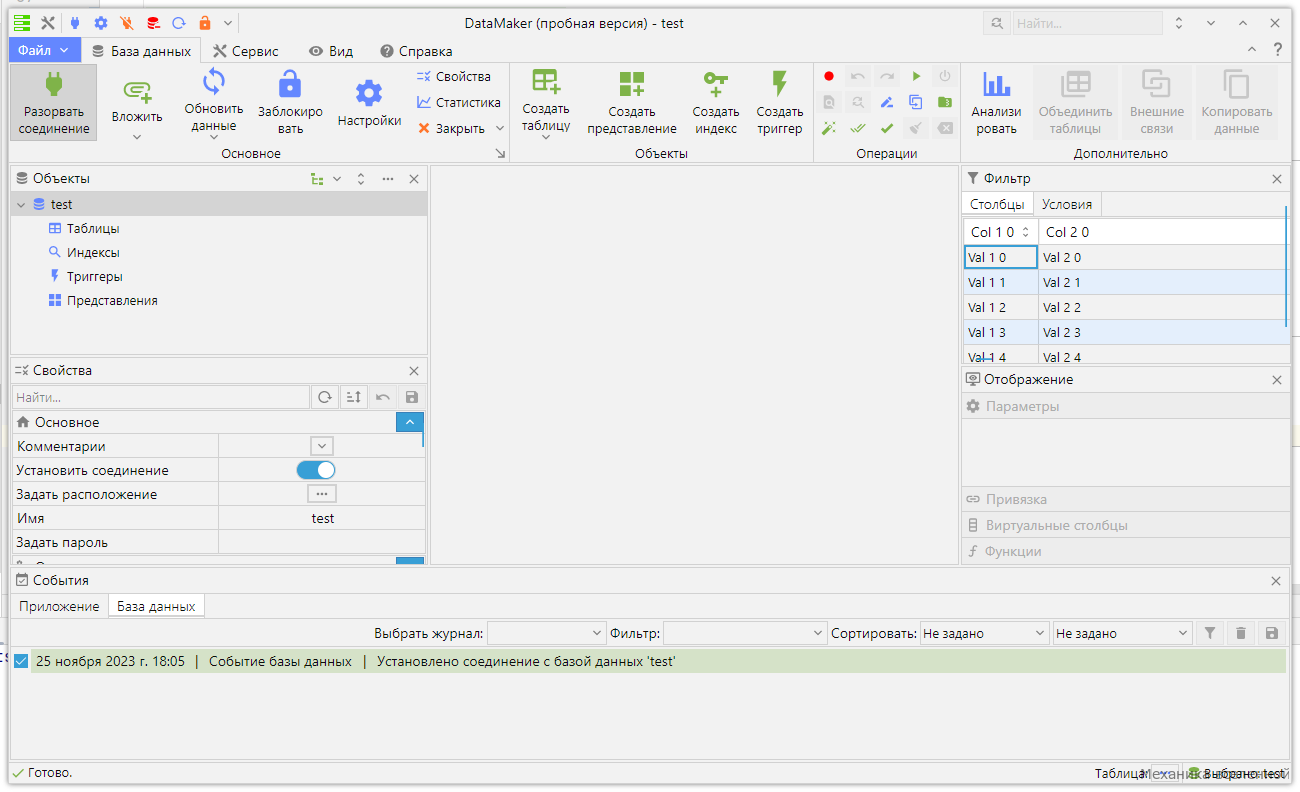Click the single green checkmark in Операции
This screenshot has width=1300, height=792.
(x=887, y=128)
